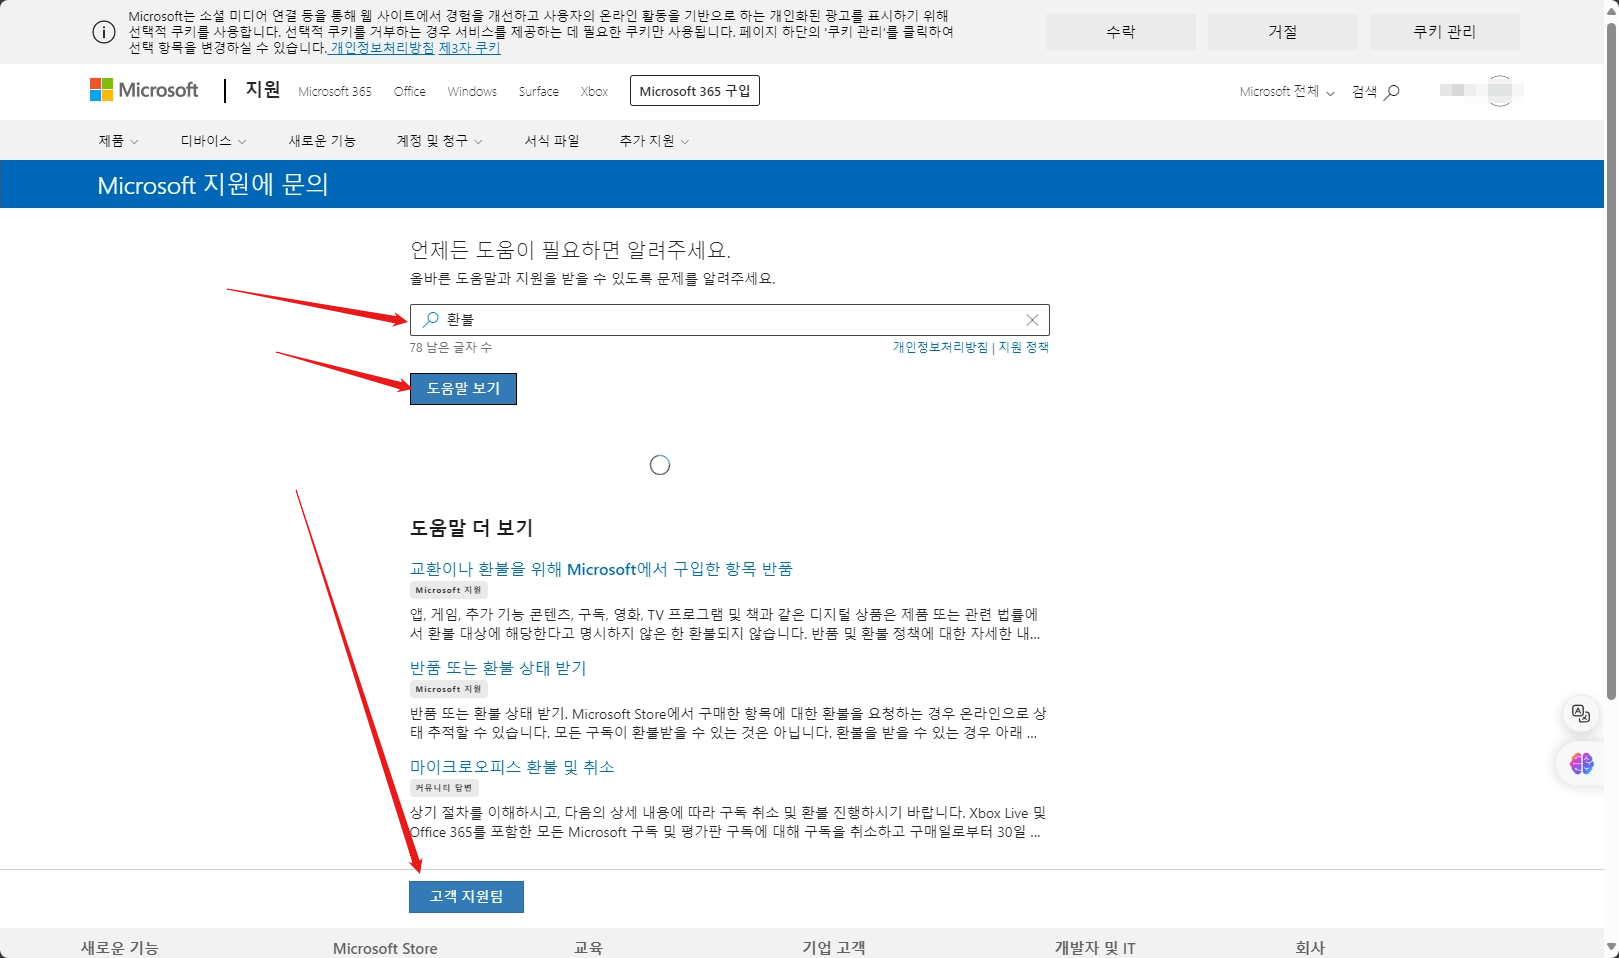This screenshot has height=958, width=1619.
Task: Click the 지원 link next to Microsoft logo
Action: (x=263, y=90)
